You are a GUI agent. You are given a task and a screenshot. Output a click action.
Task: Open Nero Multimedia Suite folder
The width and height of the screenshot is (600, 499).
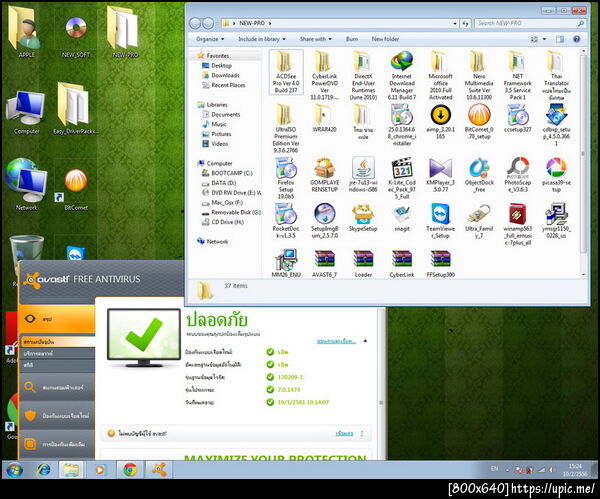479,75
